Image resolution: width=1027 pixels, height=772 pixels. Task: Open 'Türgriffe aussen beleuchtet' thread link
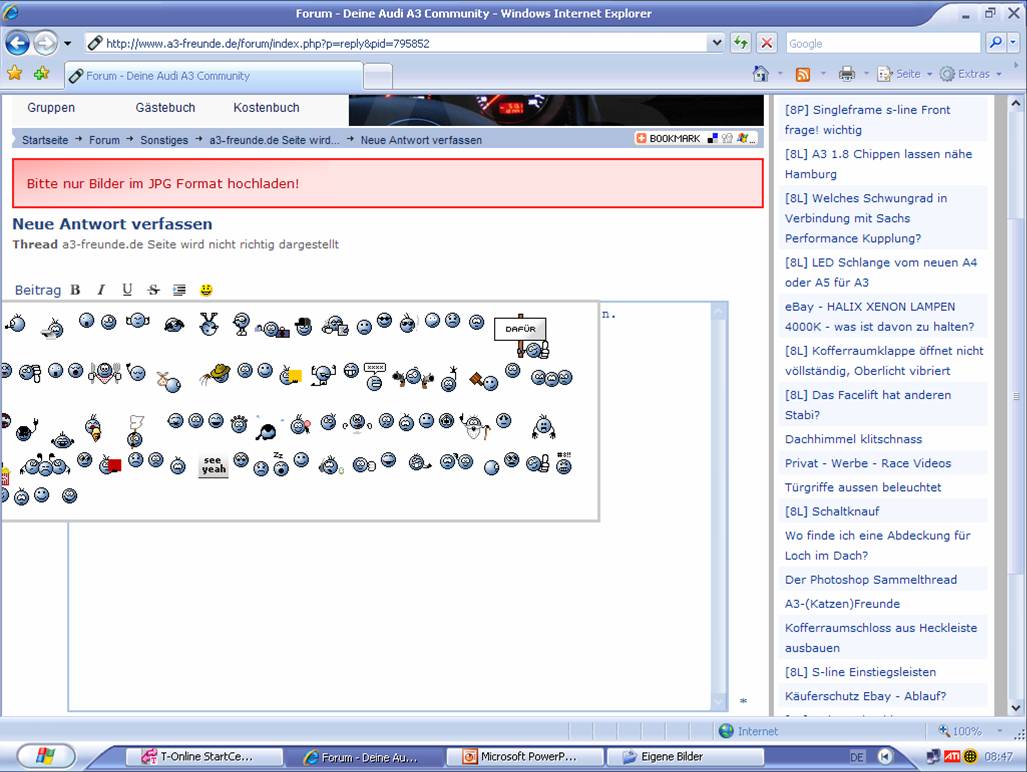pyautogui.click(x=863, y=487)
